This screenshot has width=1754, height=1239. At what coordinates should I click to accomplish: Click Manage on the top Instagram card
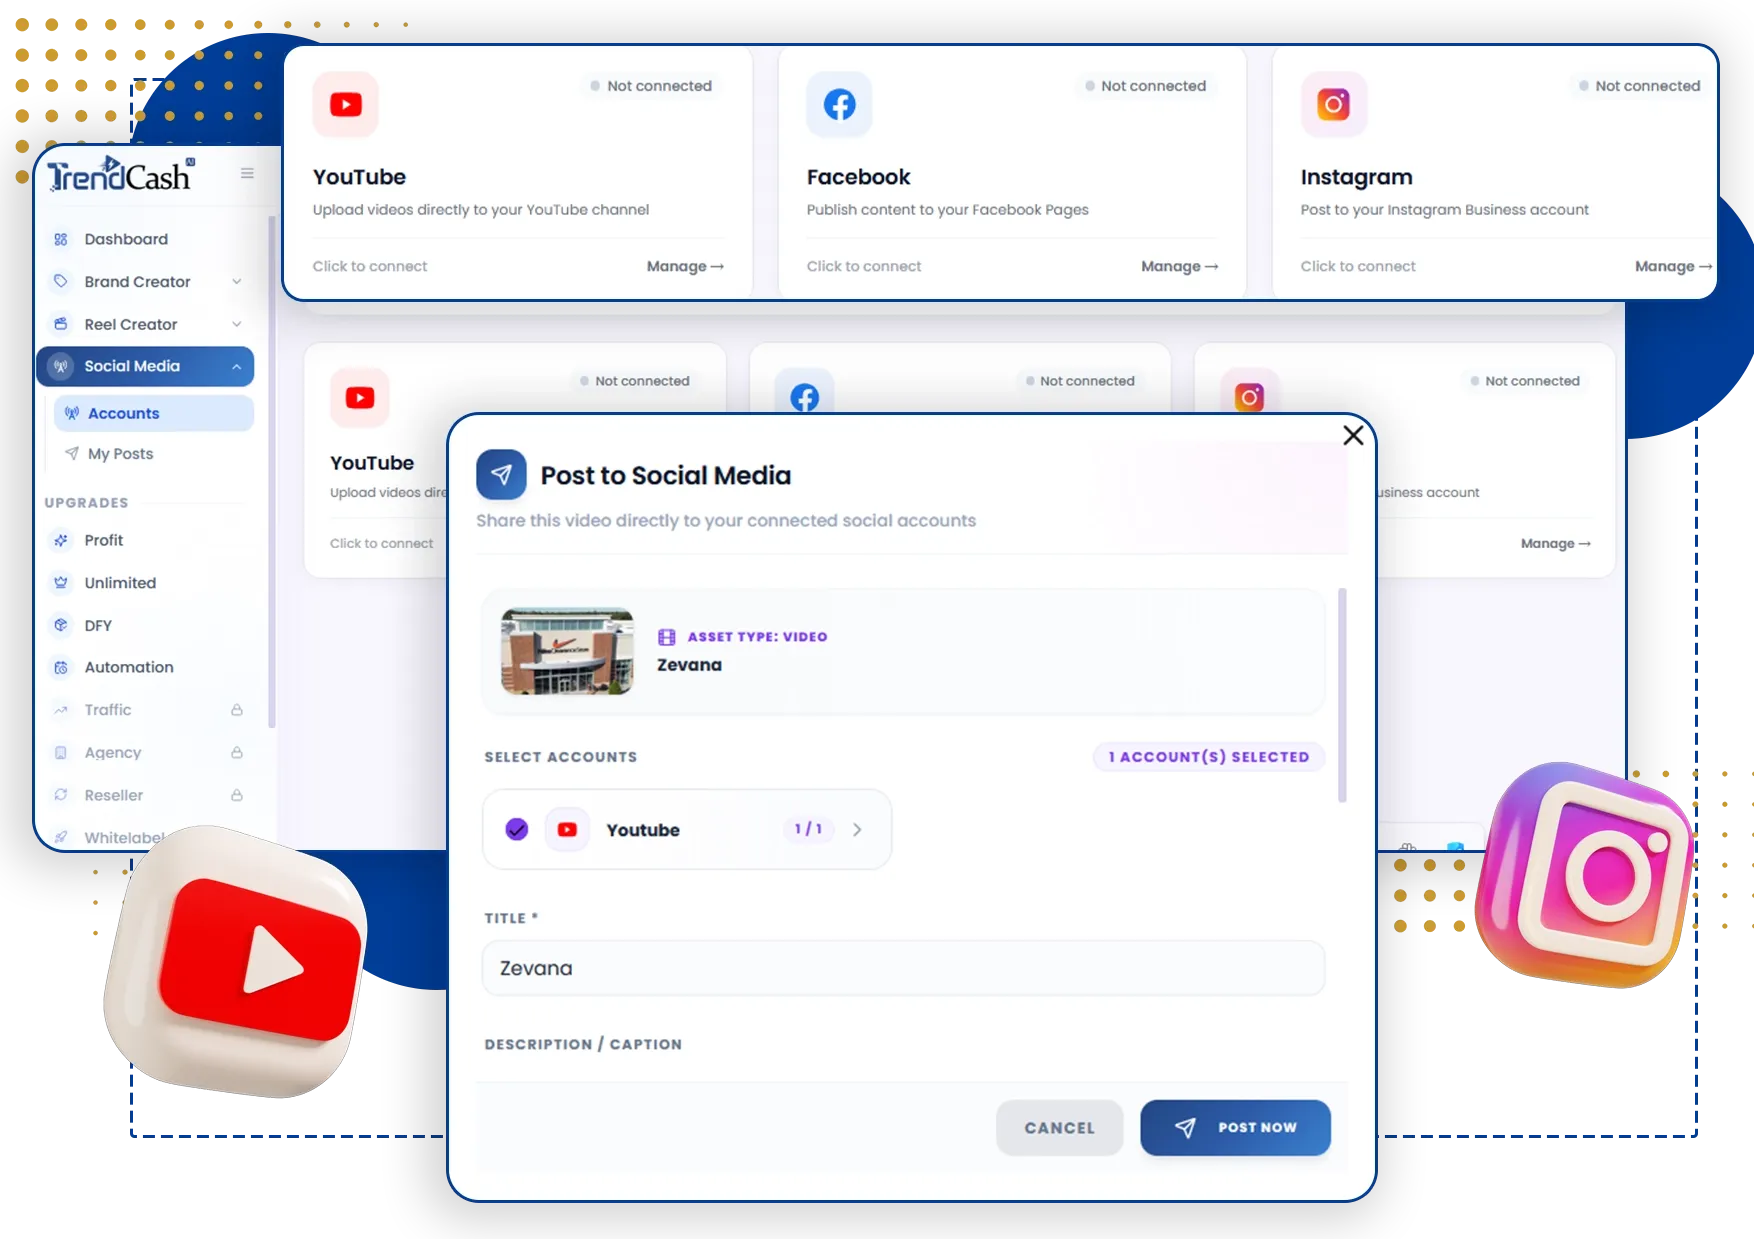click(1673, 266)
